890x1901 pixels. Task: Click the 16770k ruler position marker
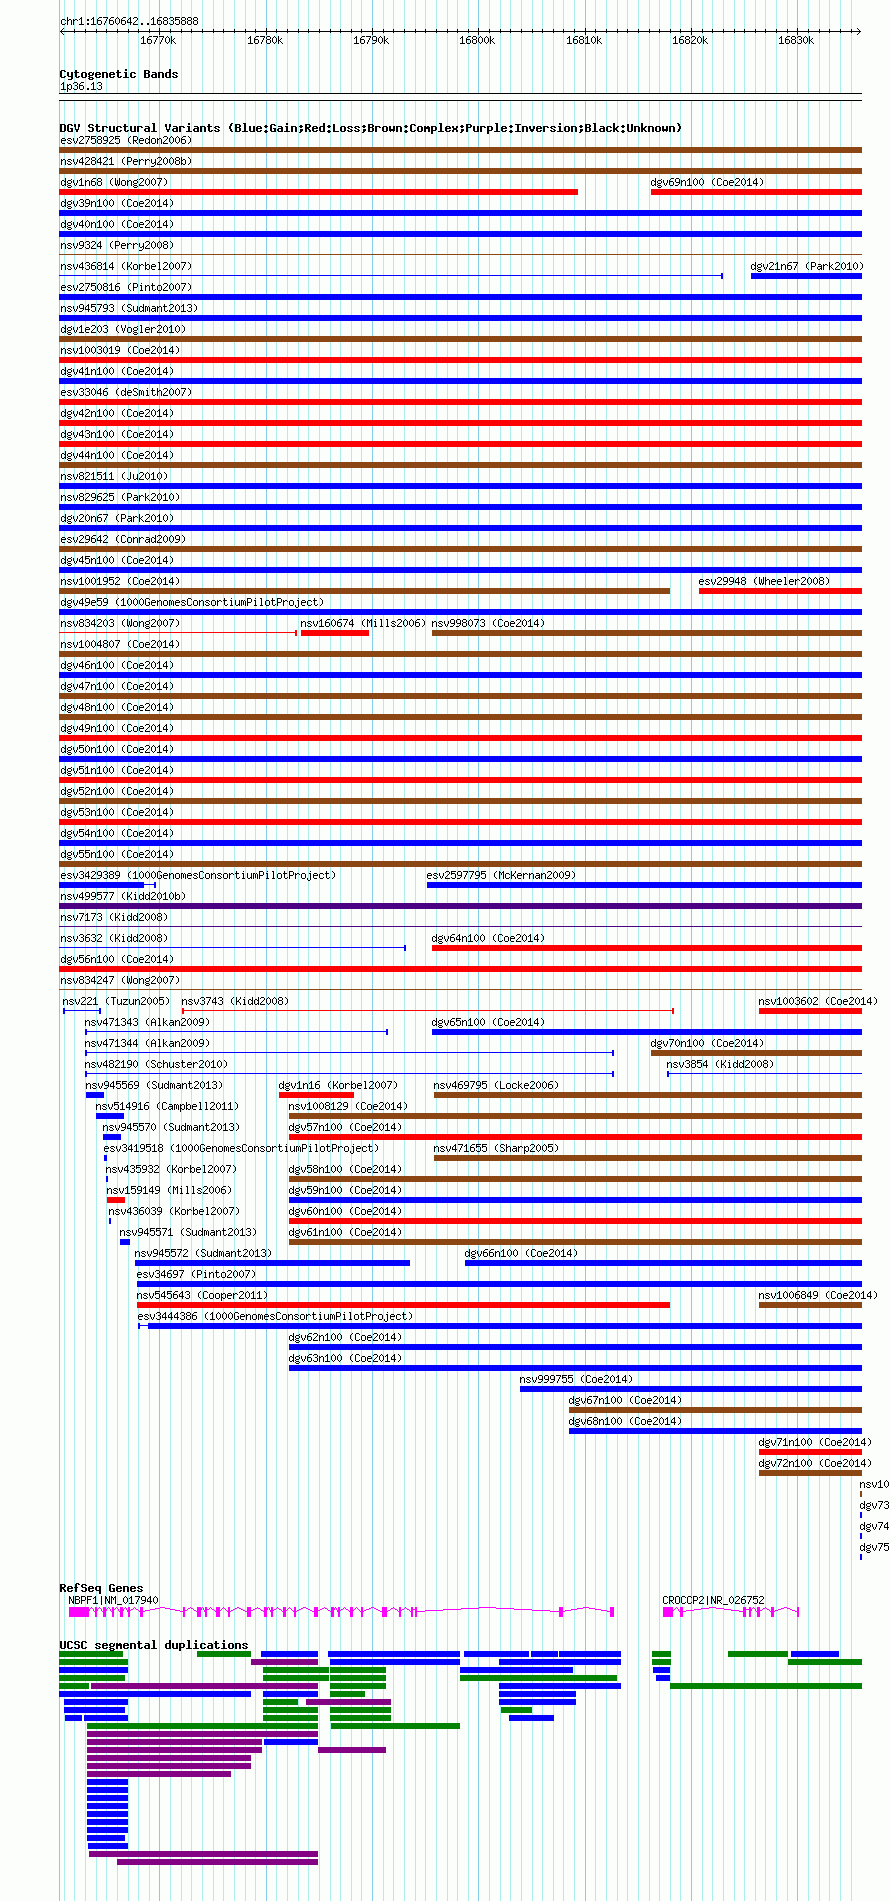tap(158, 41)
